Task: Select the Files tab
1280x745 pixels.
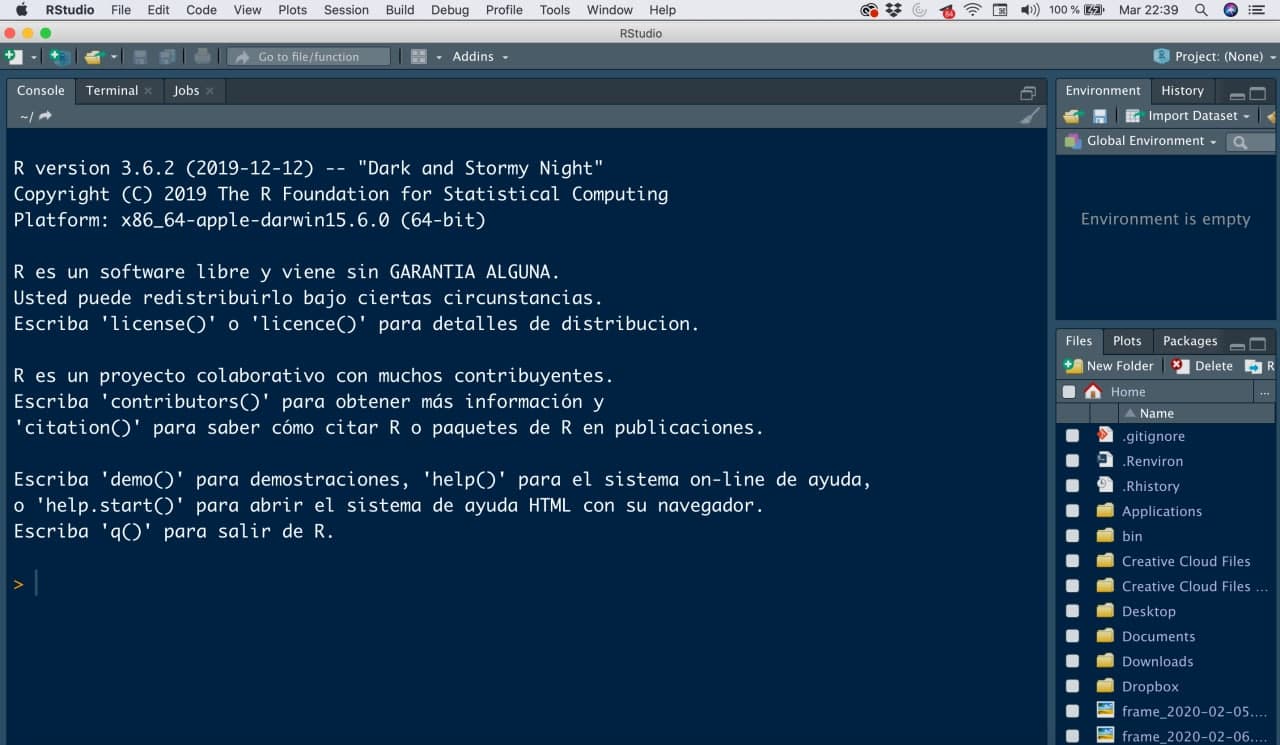Action: [x=1079, y=341]
